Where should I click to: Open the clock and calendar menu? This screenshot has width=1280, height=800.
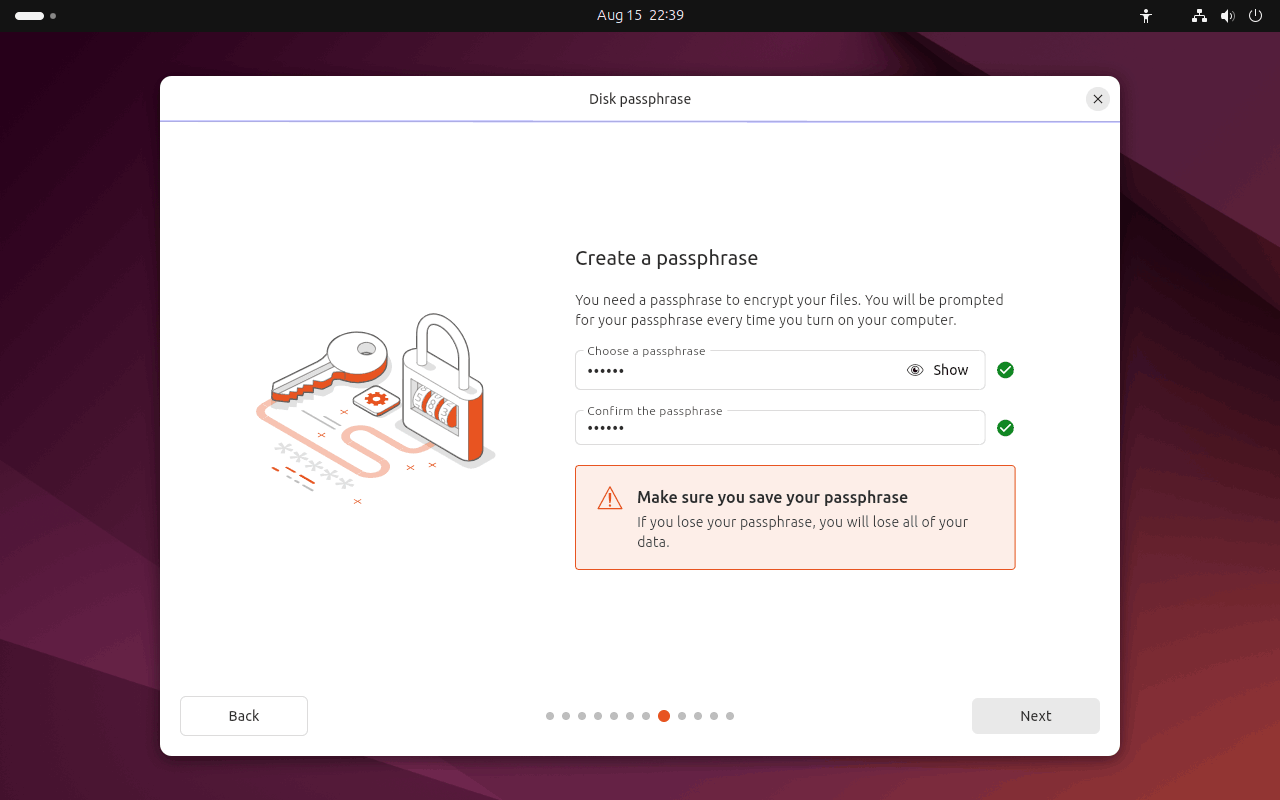[x=640, y=16]
